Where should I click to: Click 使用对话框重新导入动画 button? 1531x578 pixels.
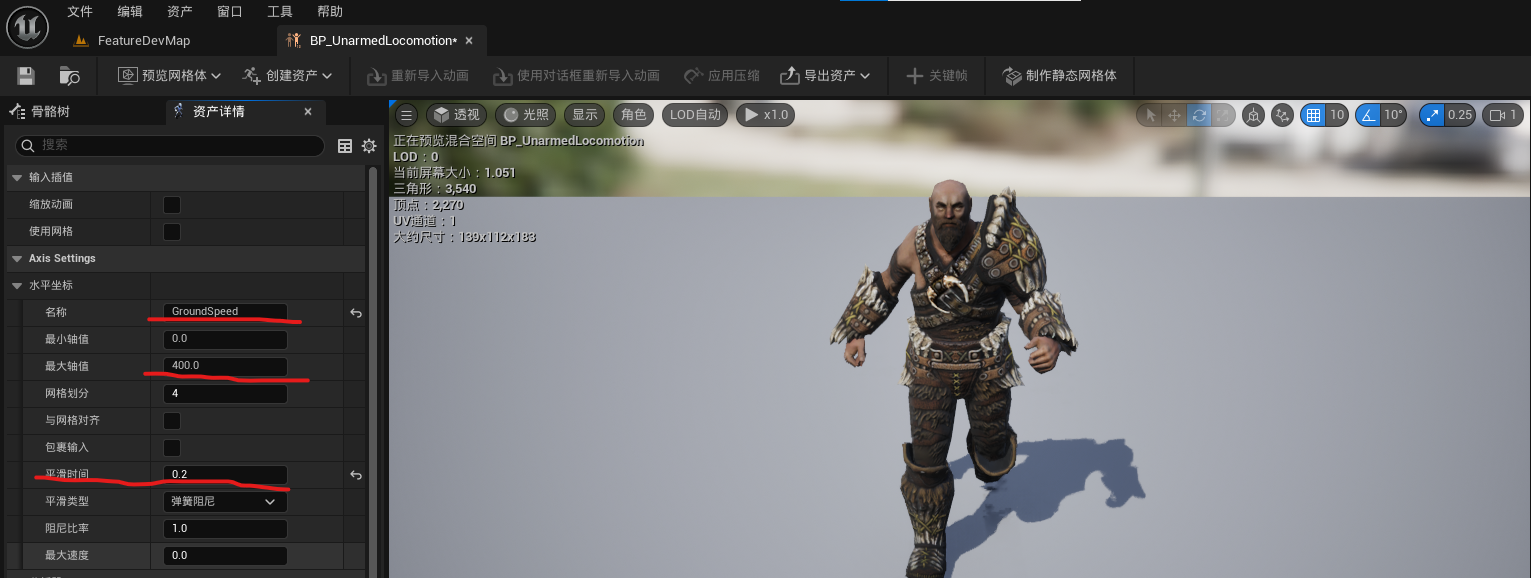[x=576, y=76]
